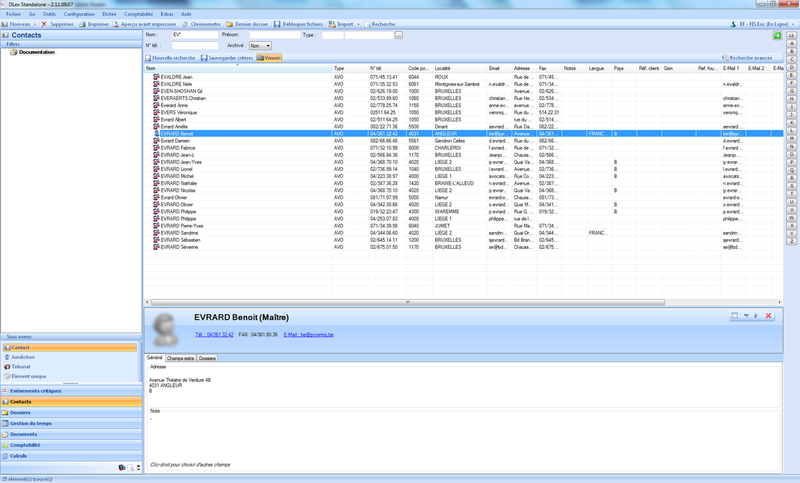Open the Comptabilité menu

pyautogui.click(x=139, y=14)
